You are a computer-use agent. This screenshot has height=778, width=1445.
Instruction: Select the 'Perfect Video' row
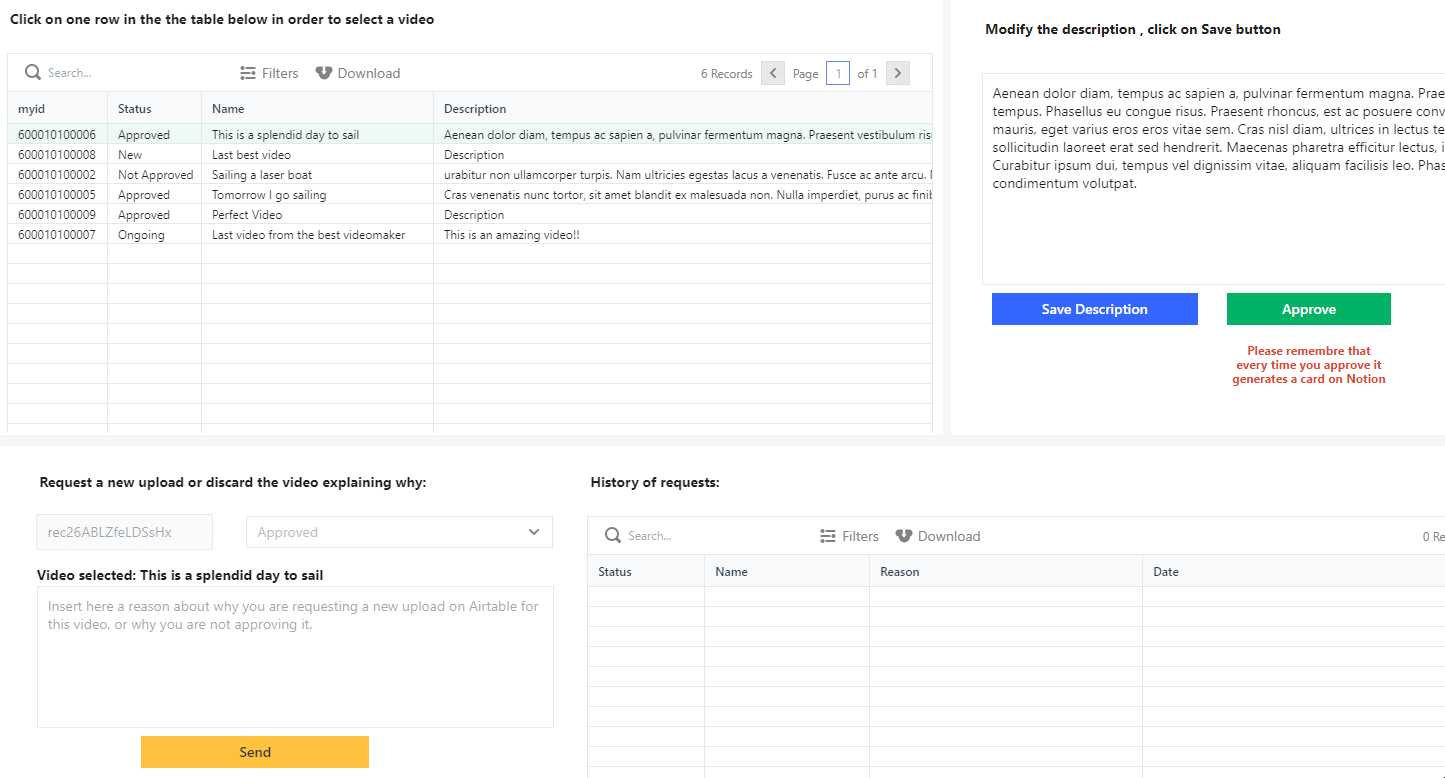point(247,215)
